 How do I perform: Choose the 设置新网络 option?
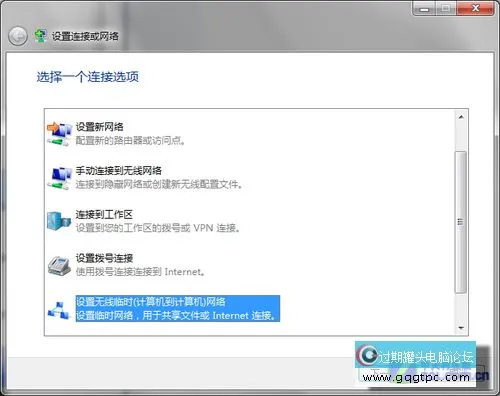coord(99,127)
